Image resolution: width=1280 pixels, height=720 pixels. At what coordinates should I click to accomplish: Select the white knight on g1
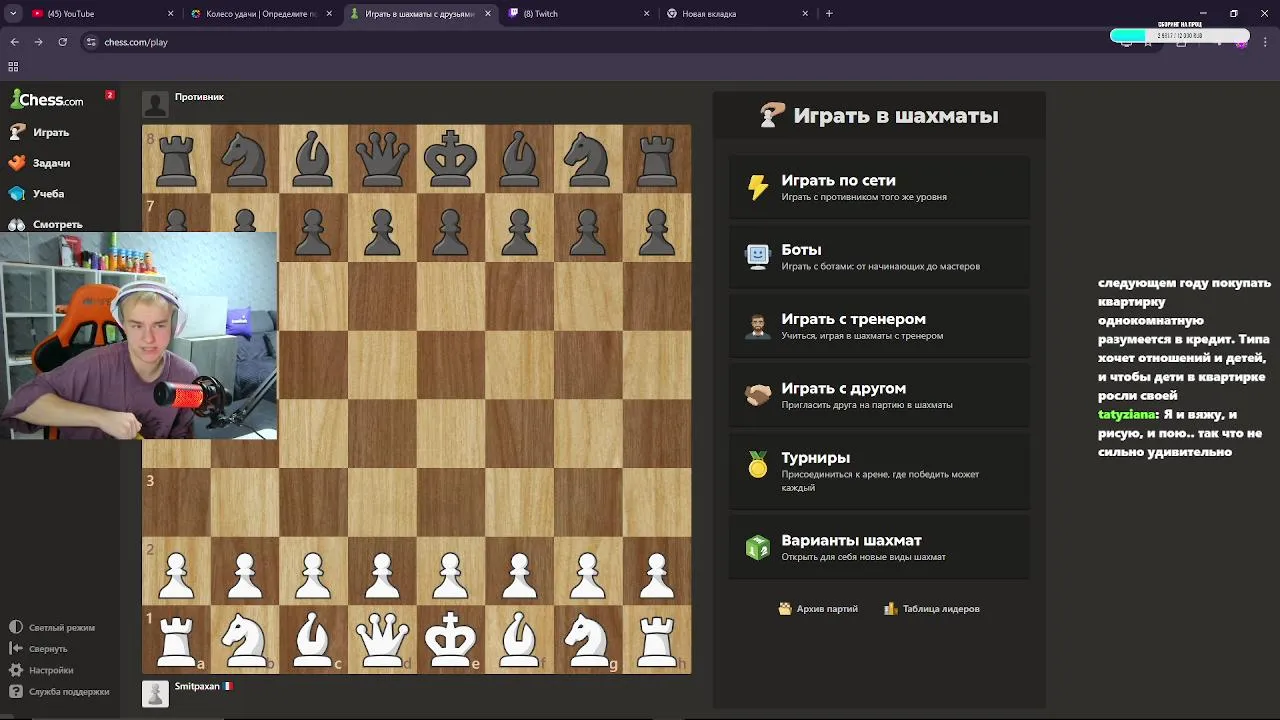click(x=588, y=640)
